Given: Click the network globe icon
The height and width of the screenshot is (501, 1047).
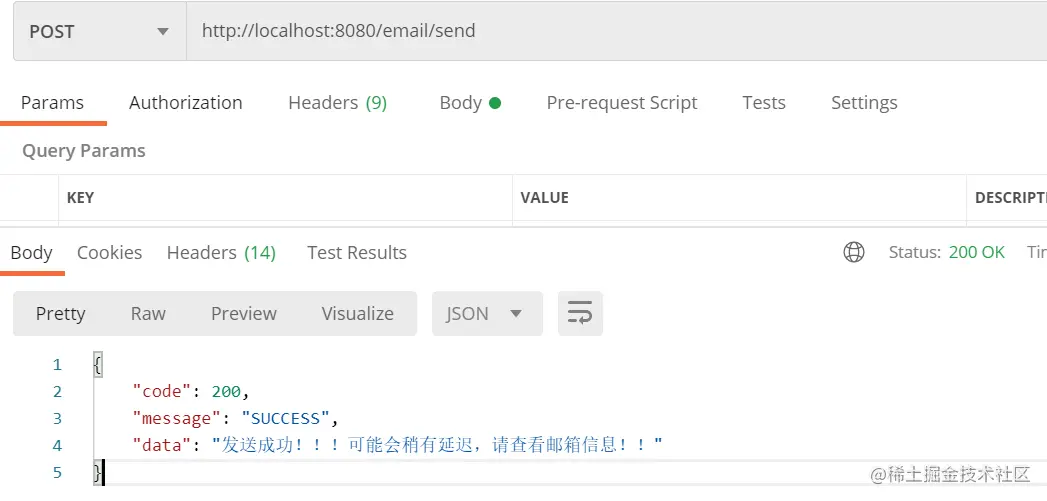Looking at the screenshot, I should (x=854, y=253).
